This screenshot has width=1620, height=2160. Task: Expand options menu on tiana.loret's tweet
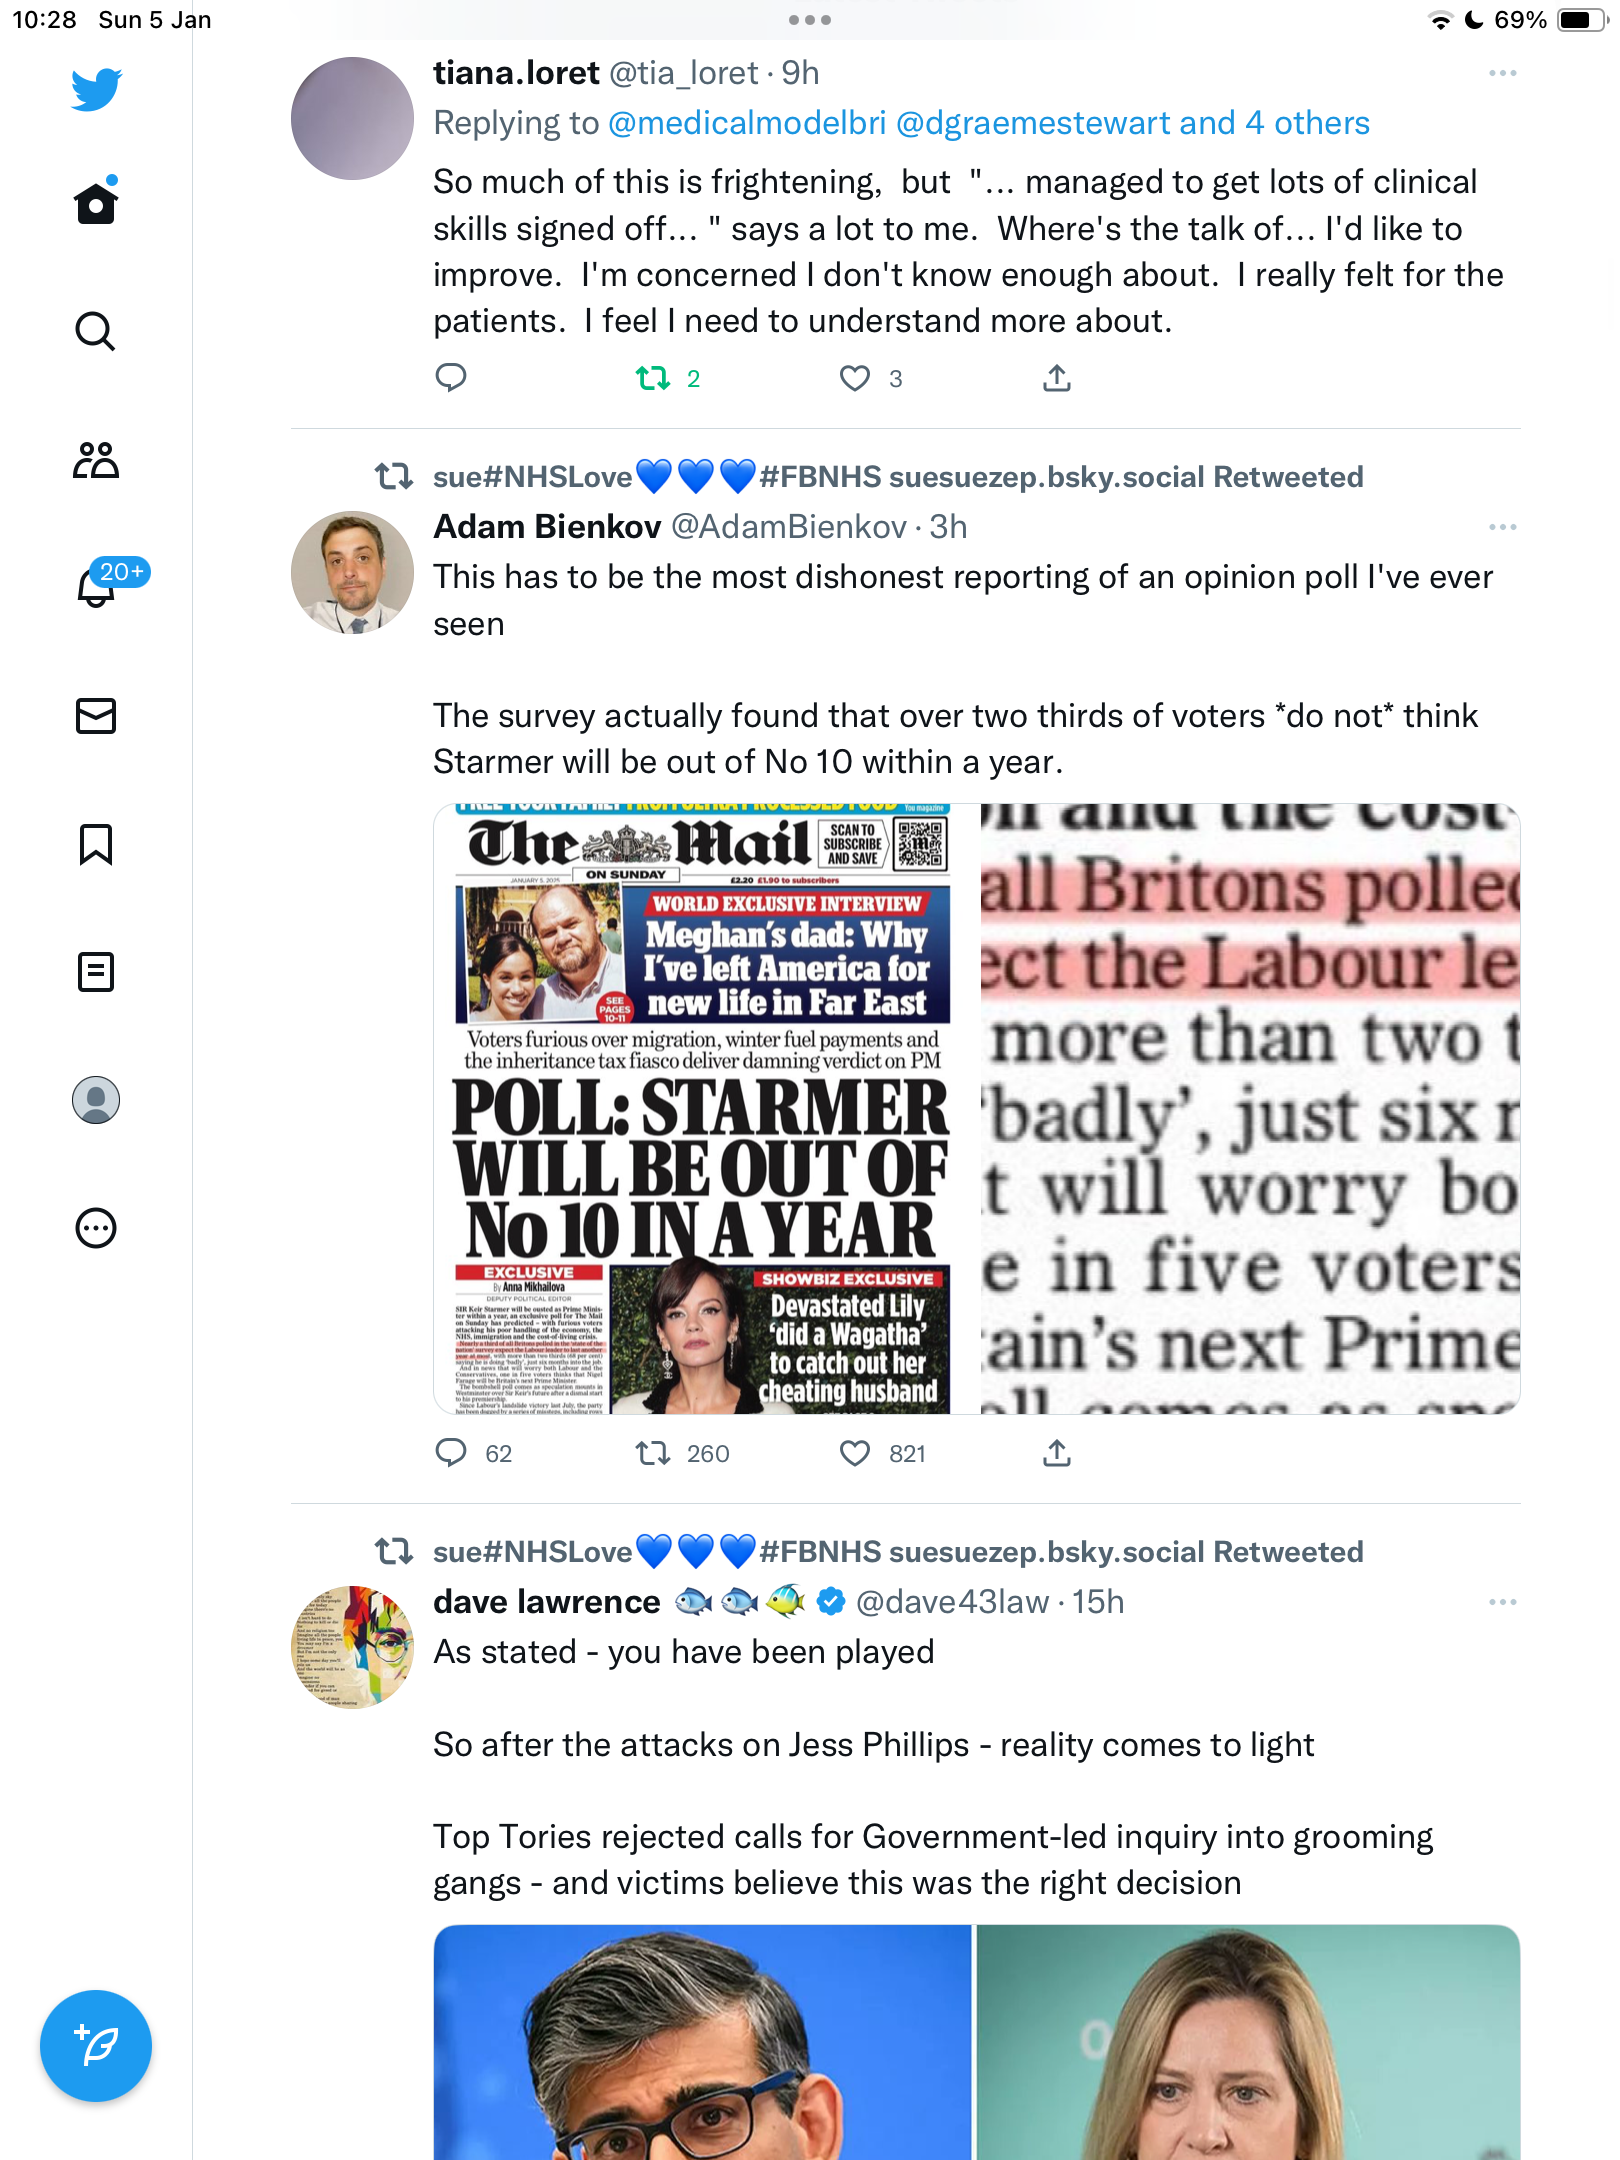pyautogui.click(x=1502, y=73)
